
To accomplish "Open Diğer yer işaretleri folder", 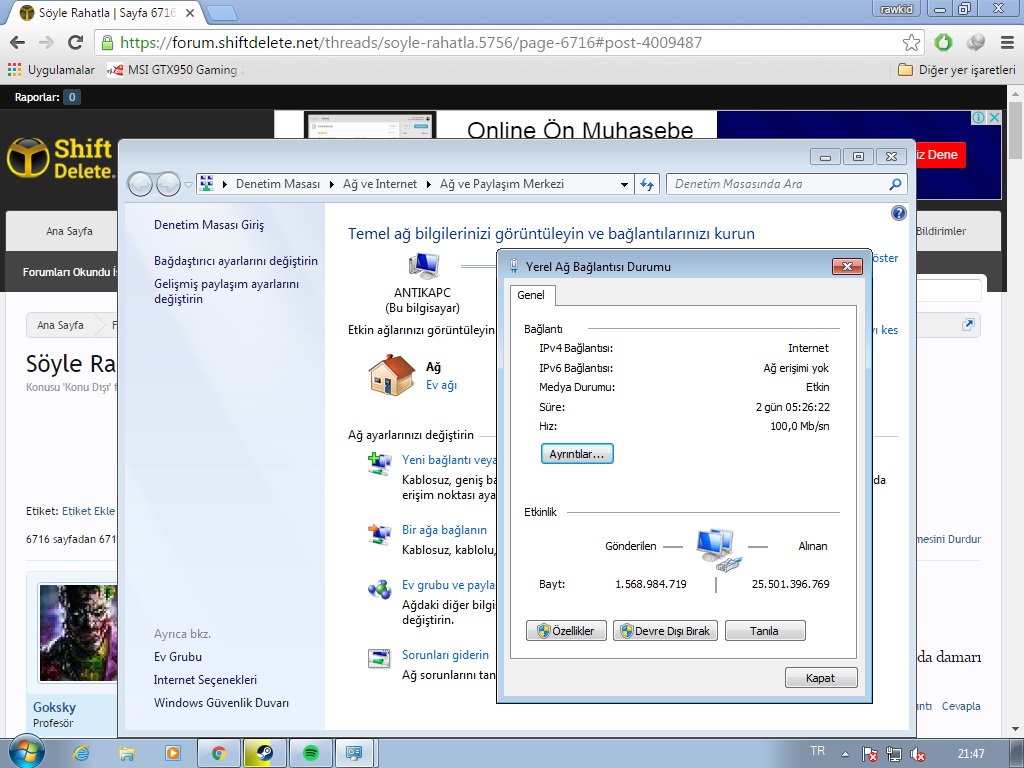I will pos(957,70).
